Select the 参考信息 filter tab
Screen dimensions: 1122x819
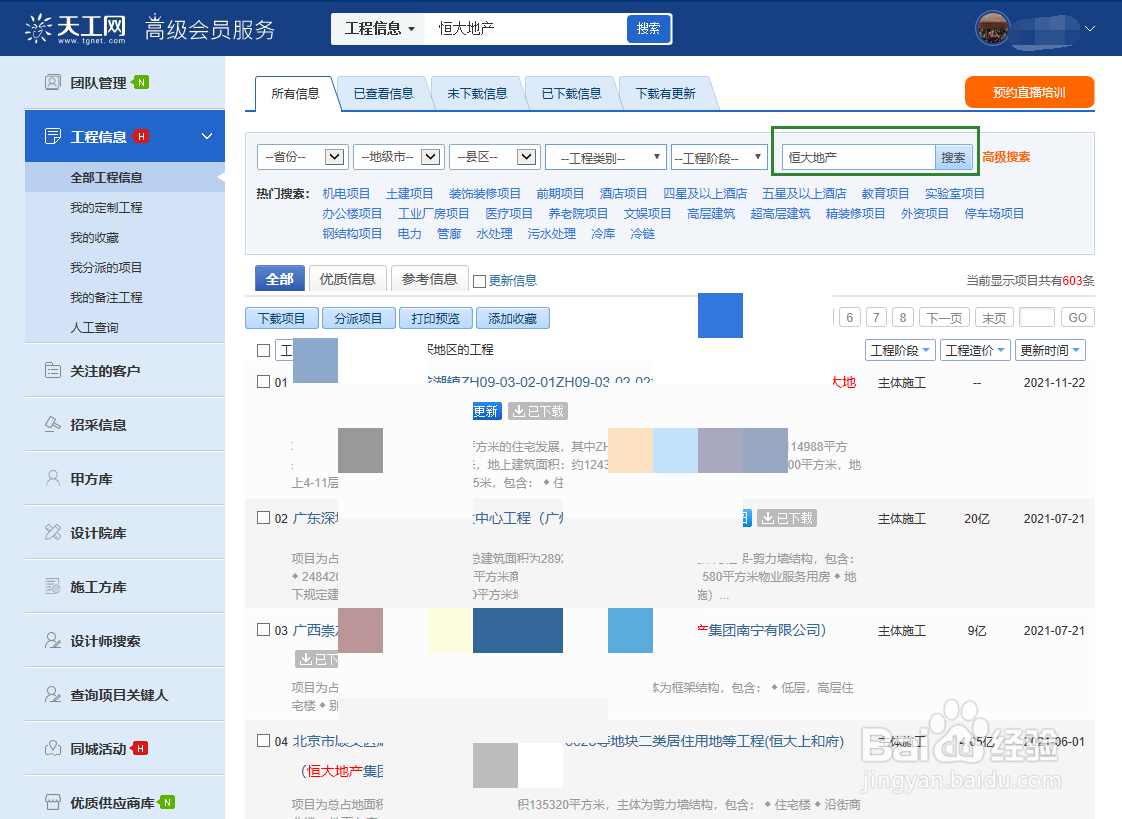pyautogui.click(x=429, y=279)
